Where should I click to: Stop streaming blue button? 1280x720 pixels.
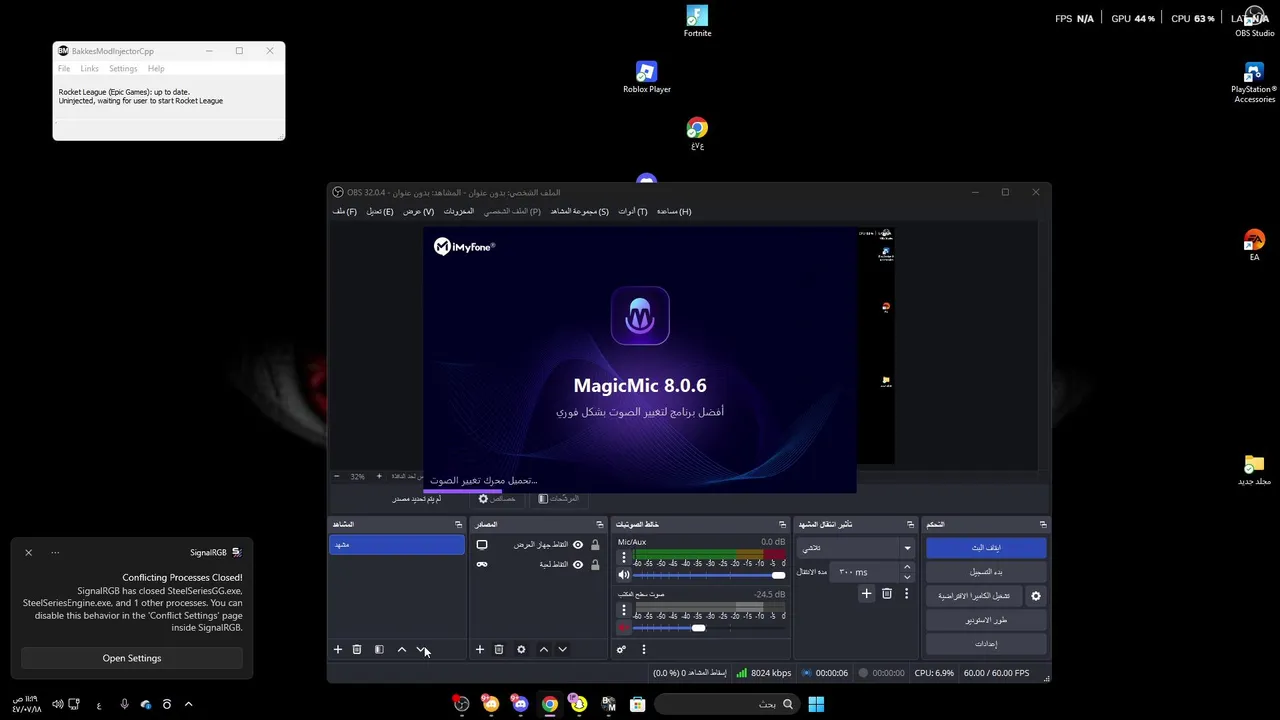986,548
